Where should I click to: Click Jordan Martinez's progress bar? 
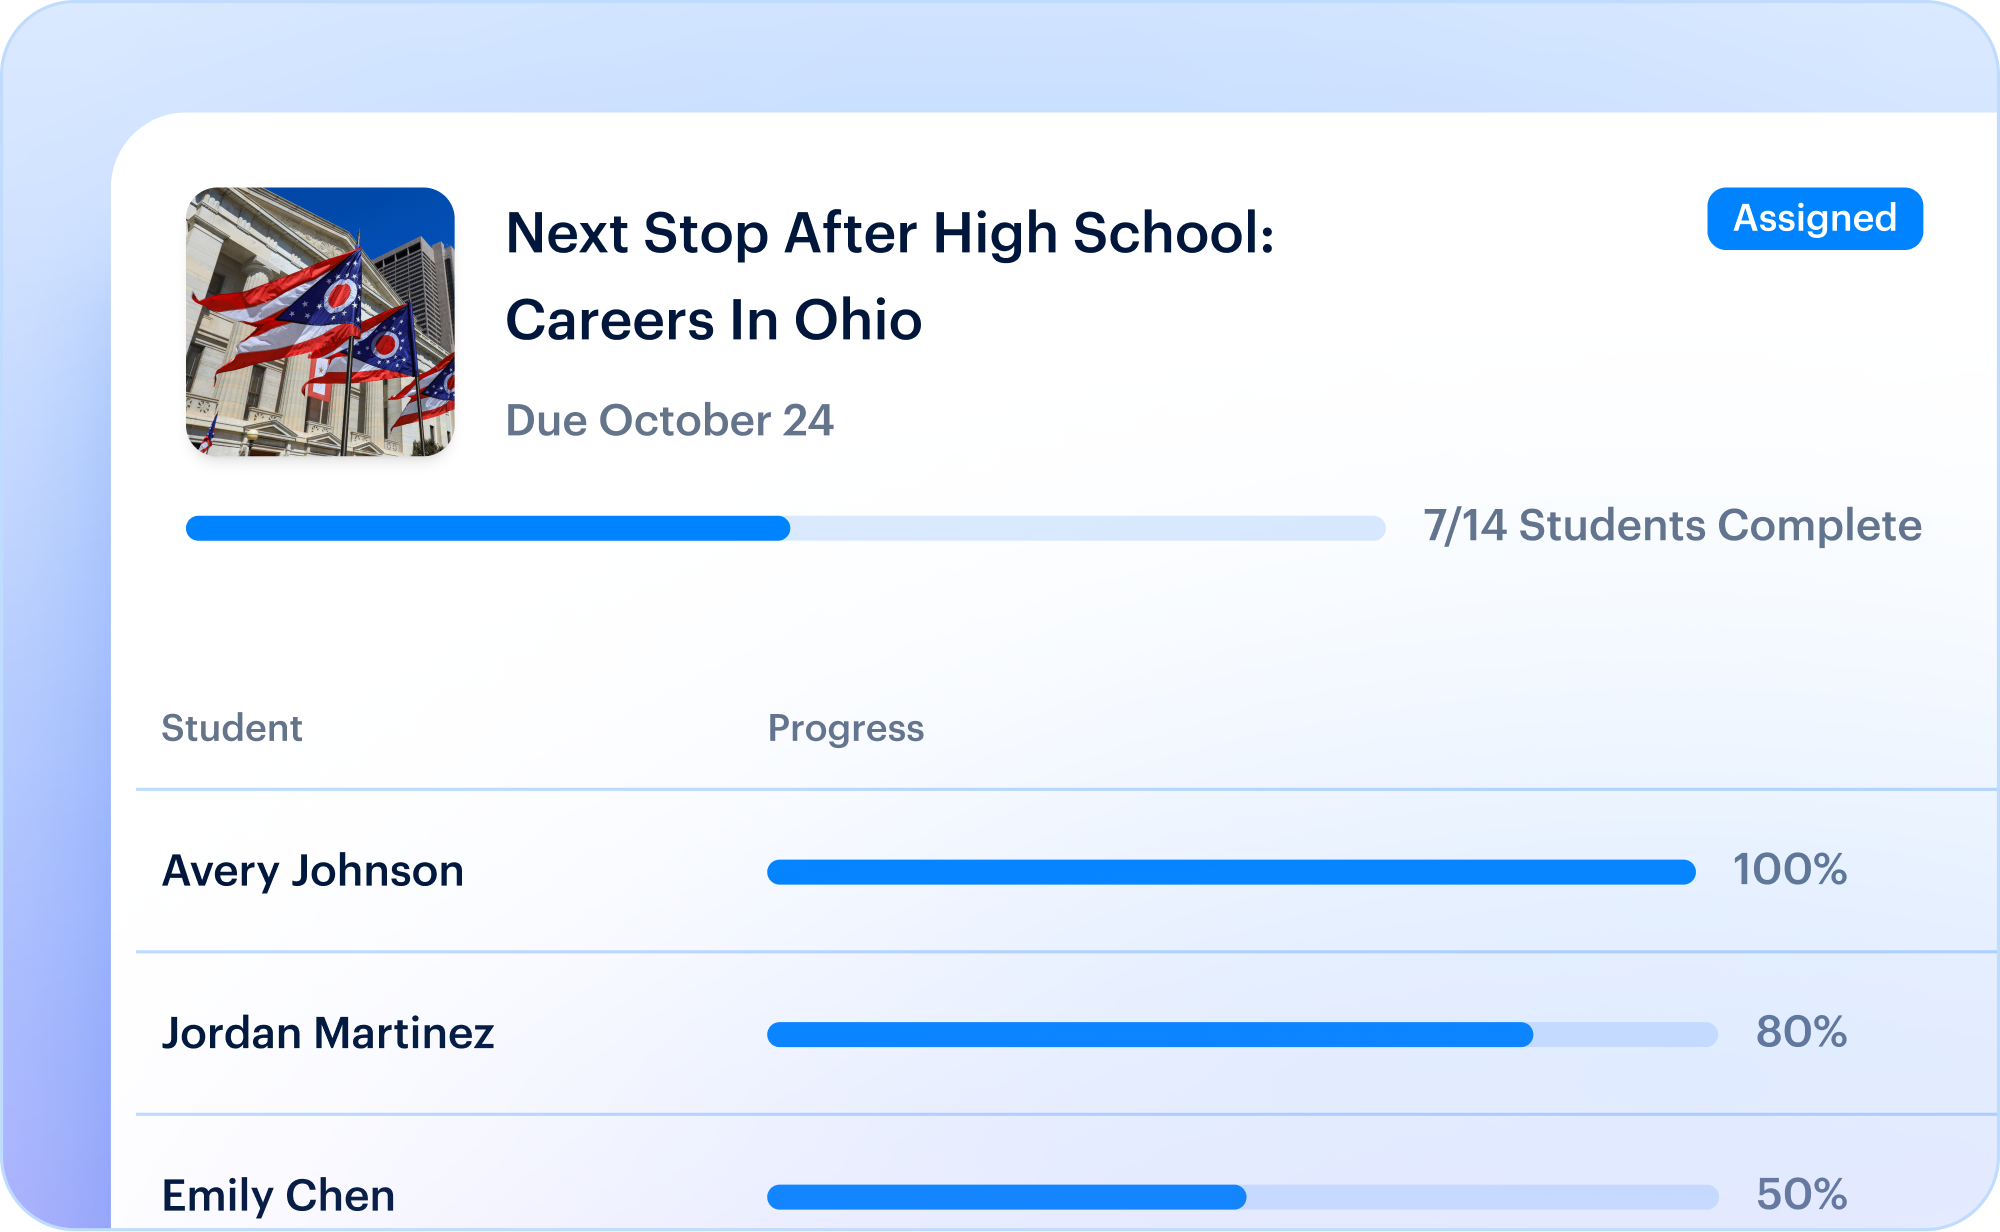pos(1242,1034)
